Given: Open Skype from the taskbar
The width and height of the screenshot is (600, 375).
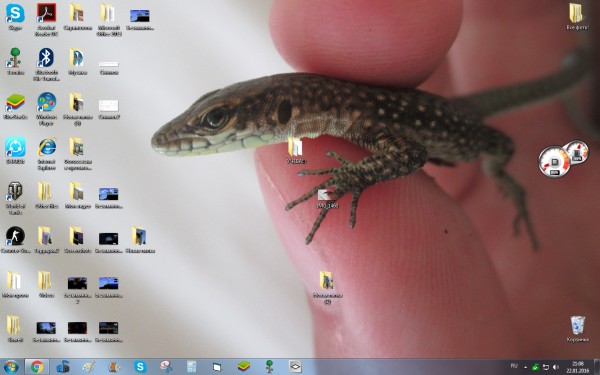Looking at the screenshot, I should [140, 367].
